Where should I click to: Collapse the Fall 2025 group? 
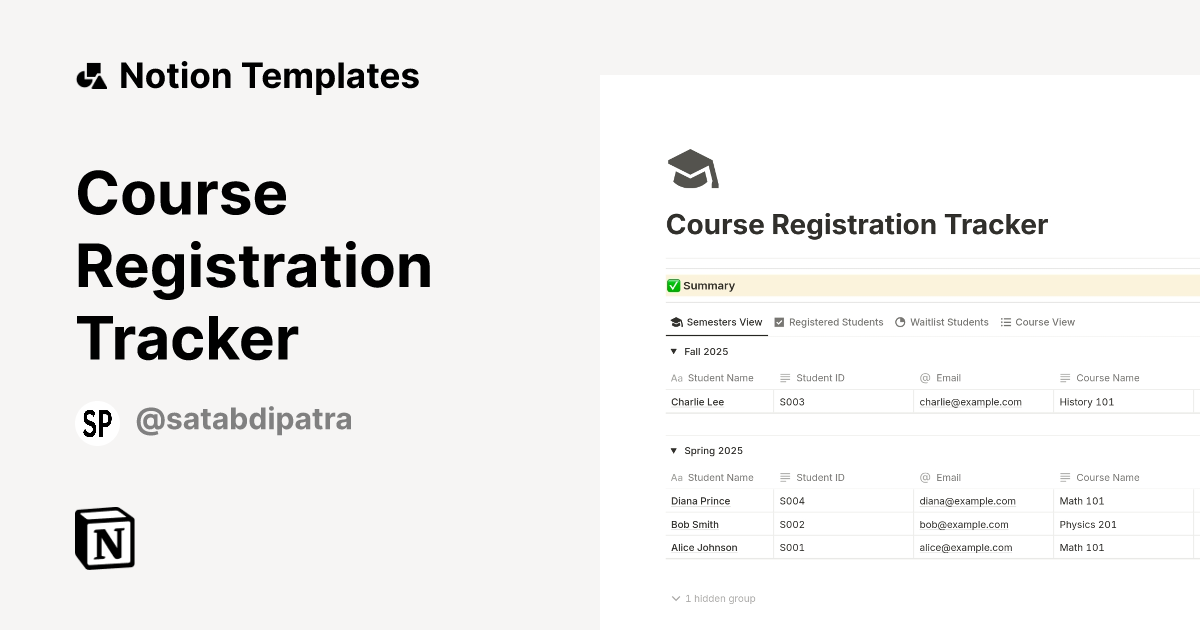[x=673, y=351]
